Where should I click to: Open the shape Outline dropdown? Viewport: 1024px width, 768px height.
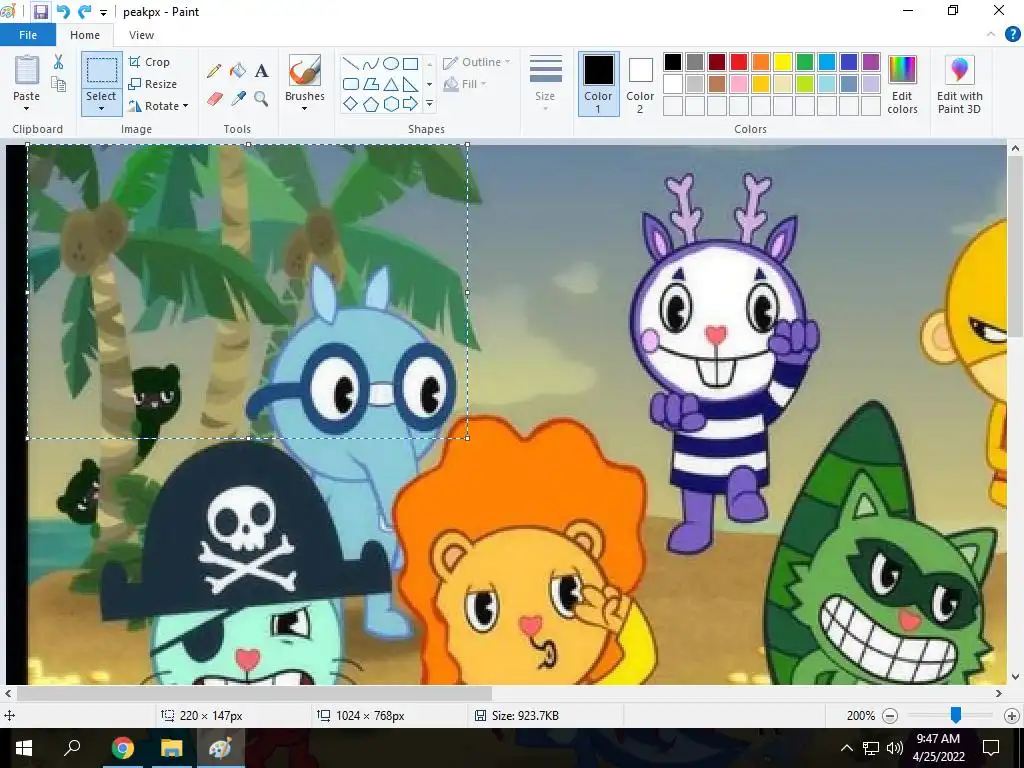click(477, 62)
